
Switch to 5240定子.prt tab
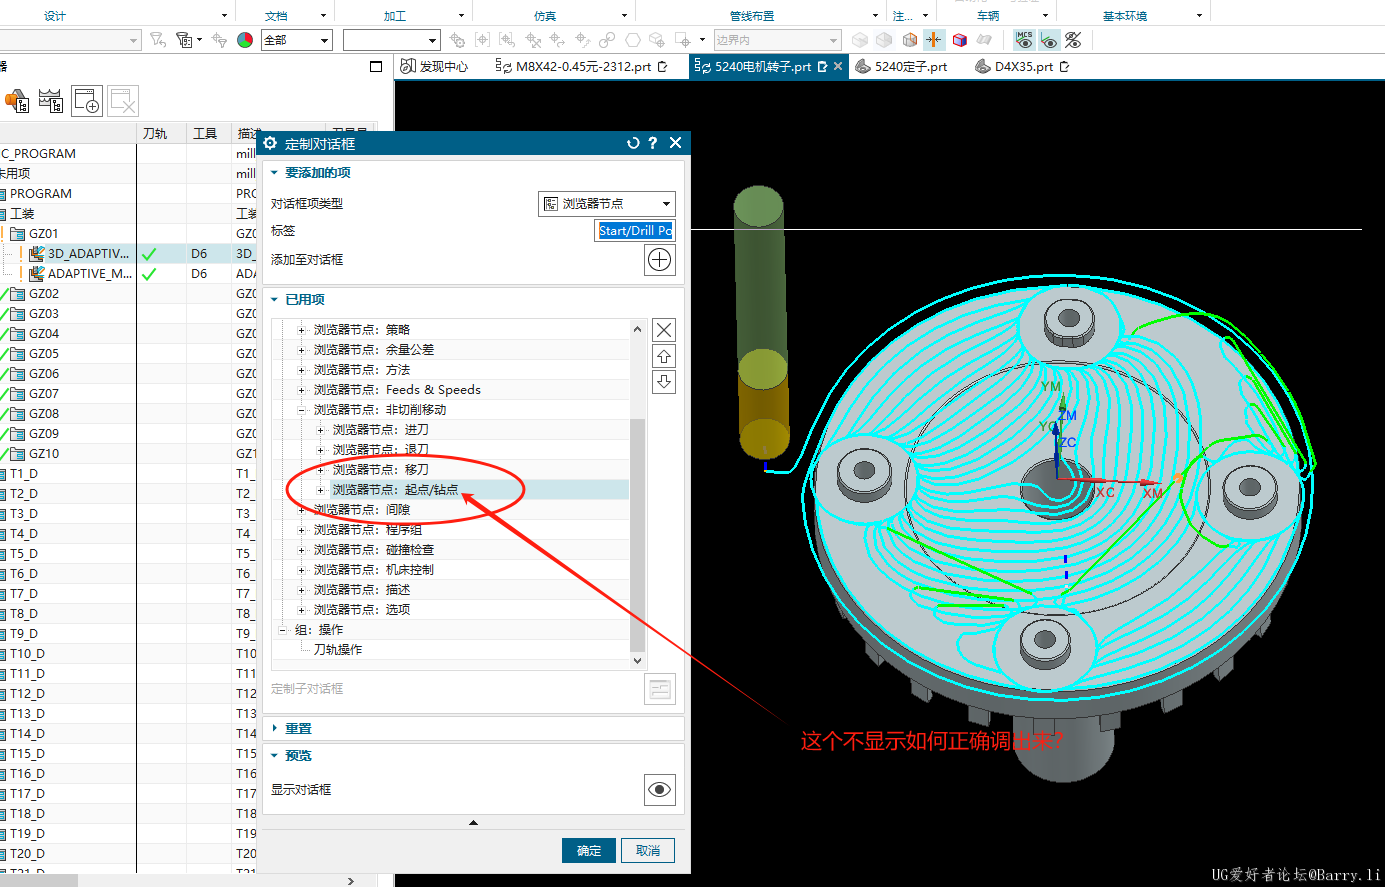(900, 67)
